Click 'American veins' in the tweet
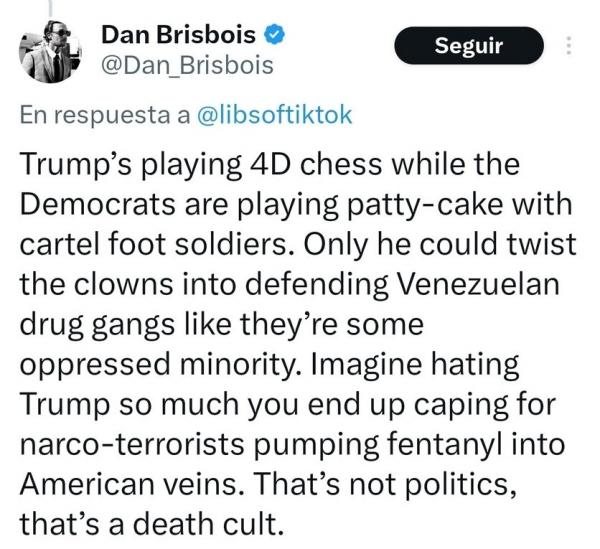The height and width of the screenshot is (549, 600). [132, 484]
